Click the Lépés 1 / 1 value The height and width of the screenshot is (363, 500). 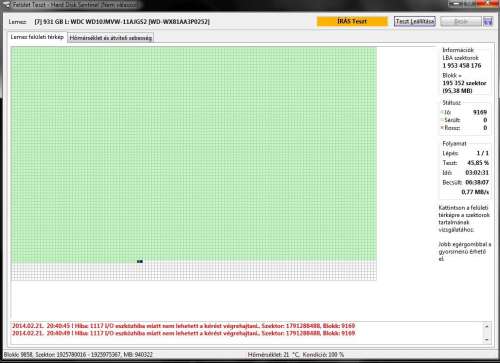pyautogui.click(x=483, y=153)
